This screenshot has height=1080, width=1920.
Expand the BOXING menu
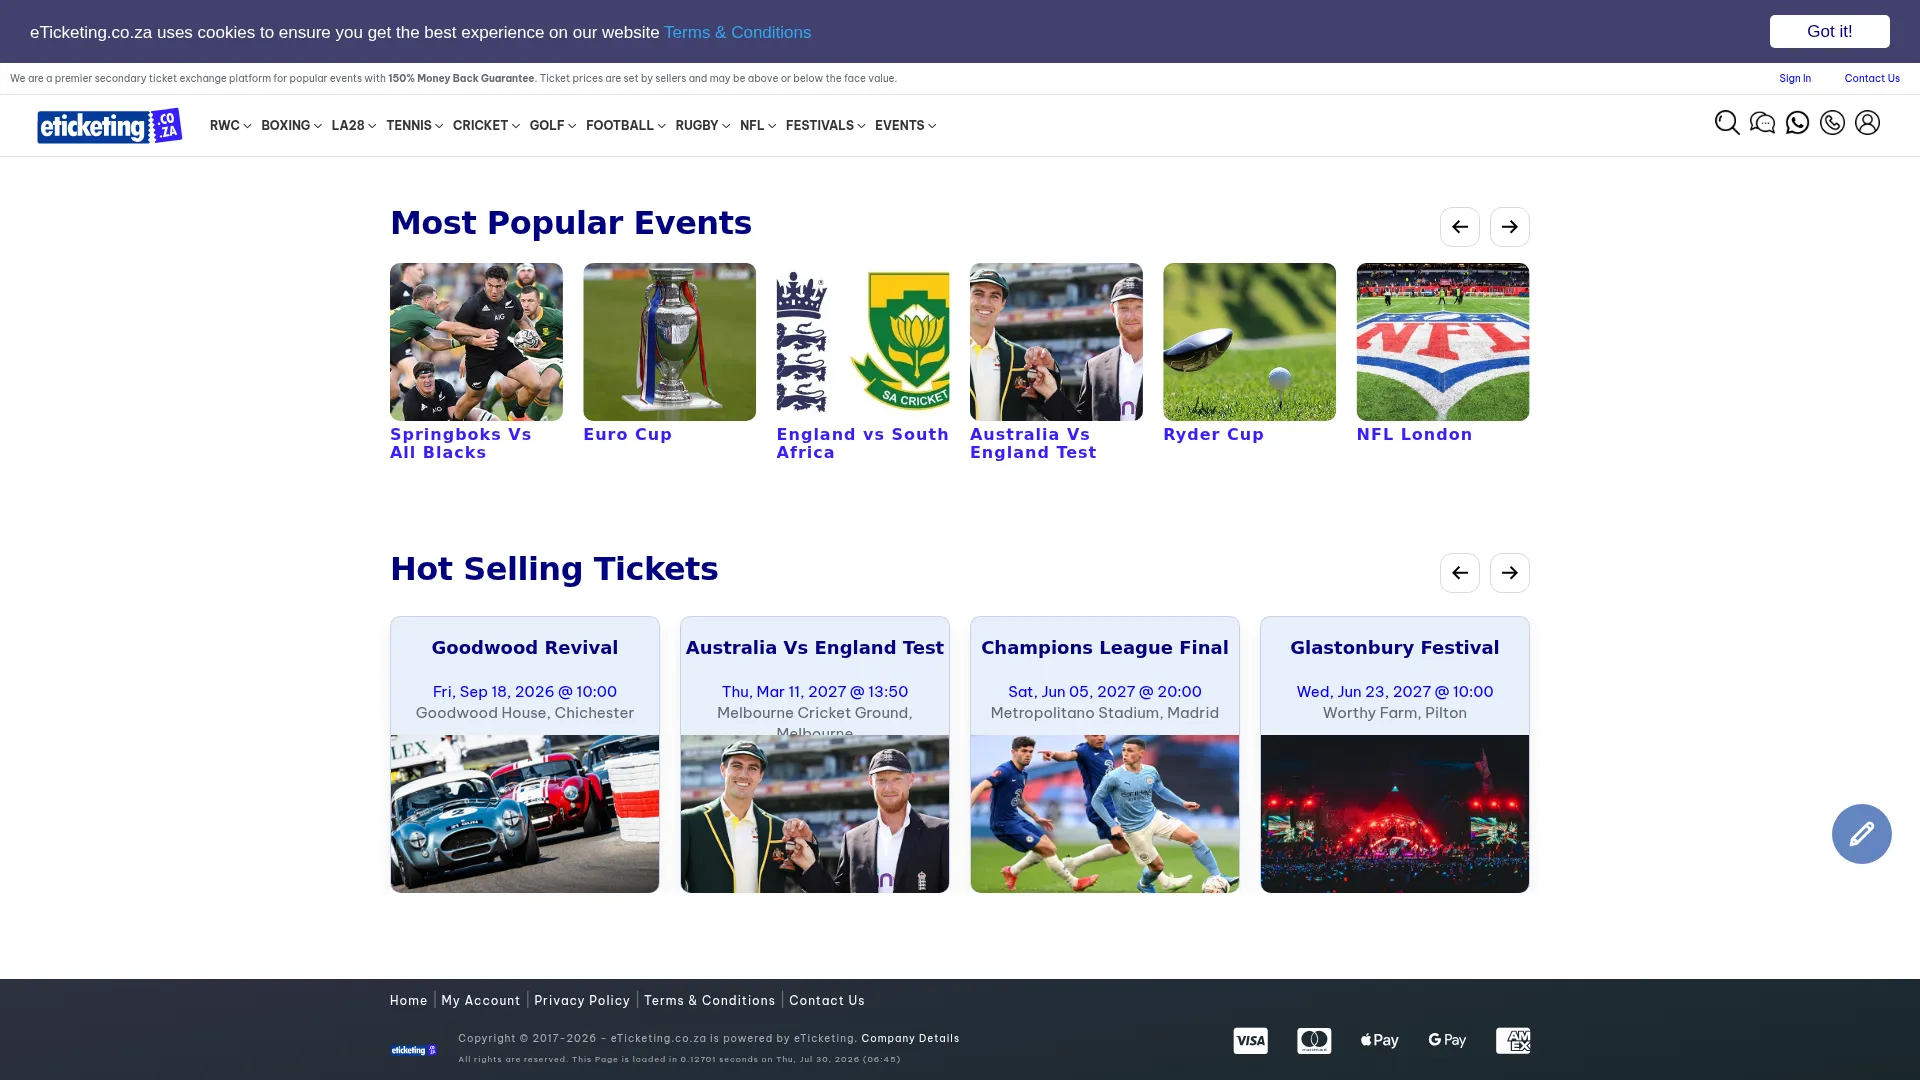click(x=291, y=126)
